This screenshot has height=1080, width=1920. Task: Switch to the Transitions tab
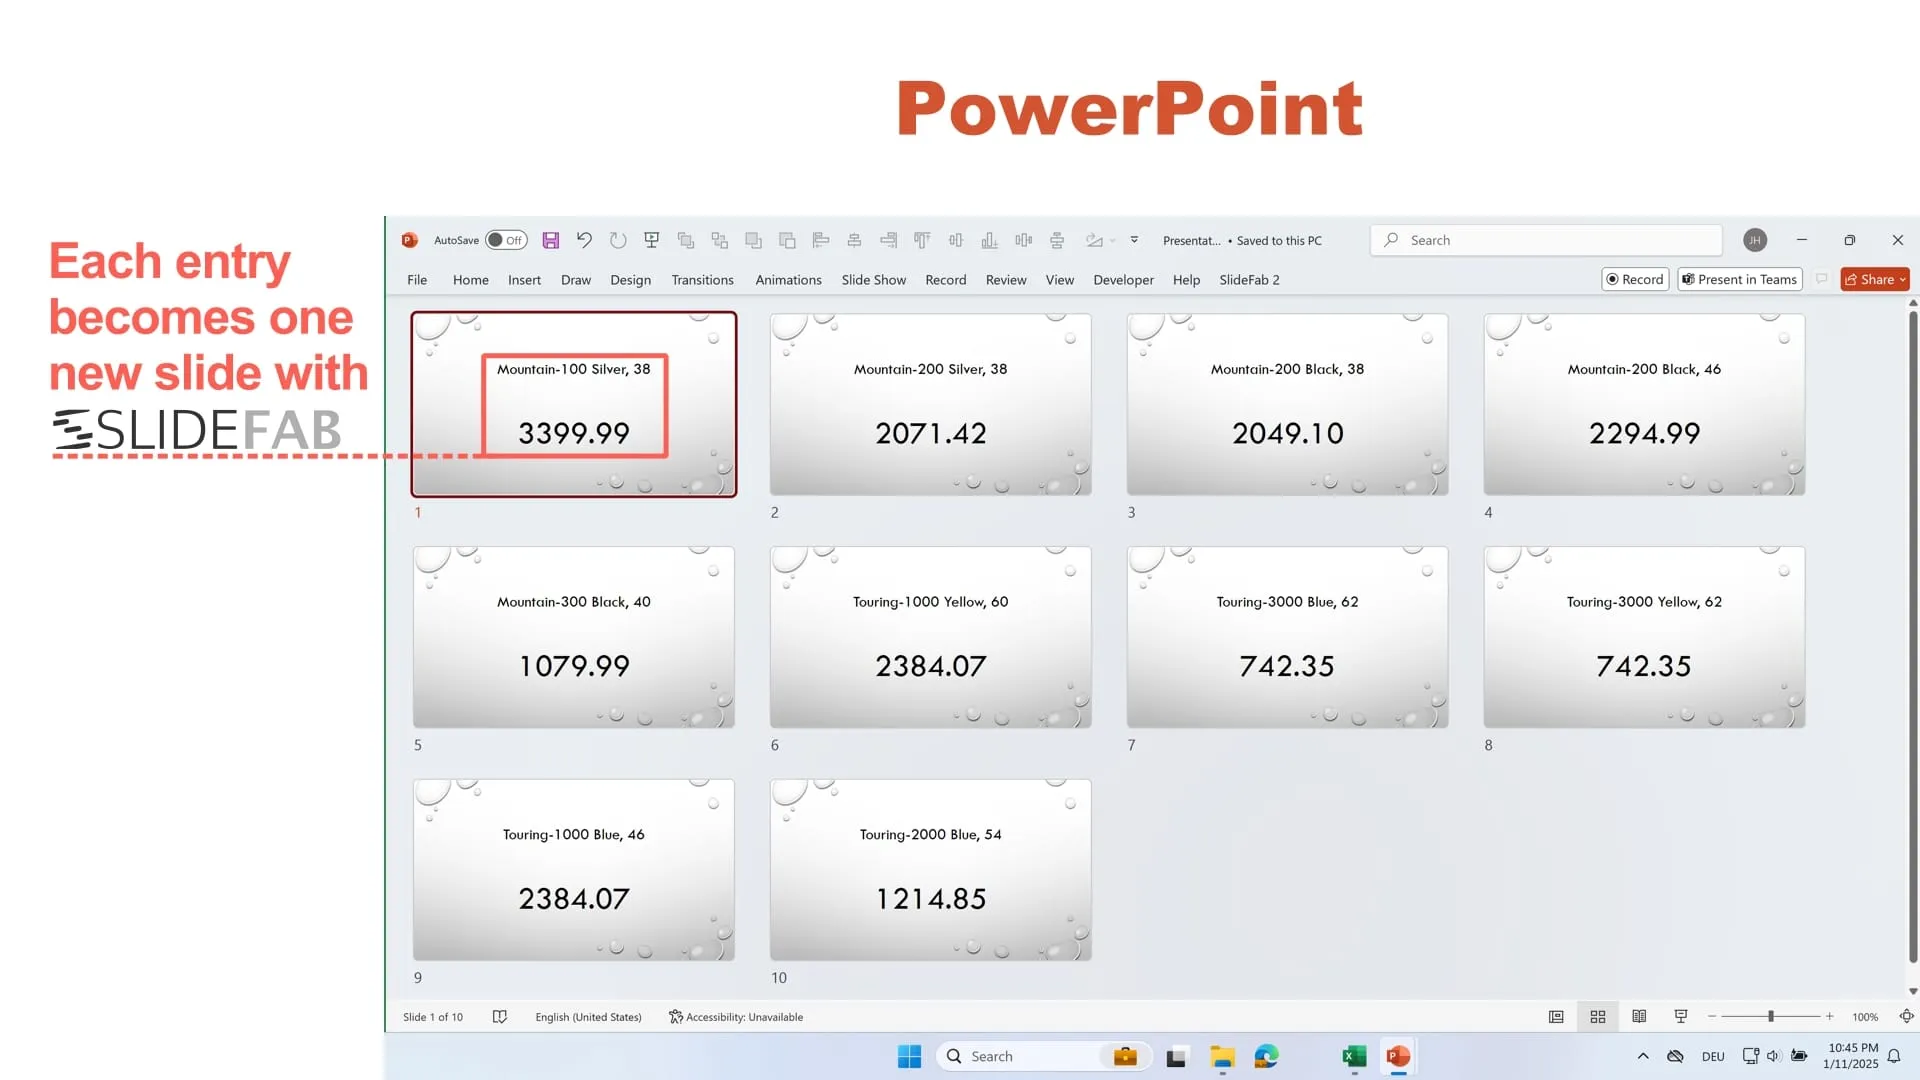(x=702, y=280)
